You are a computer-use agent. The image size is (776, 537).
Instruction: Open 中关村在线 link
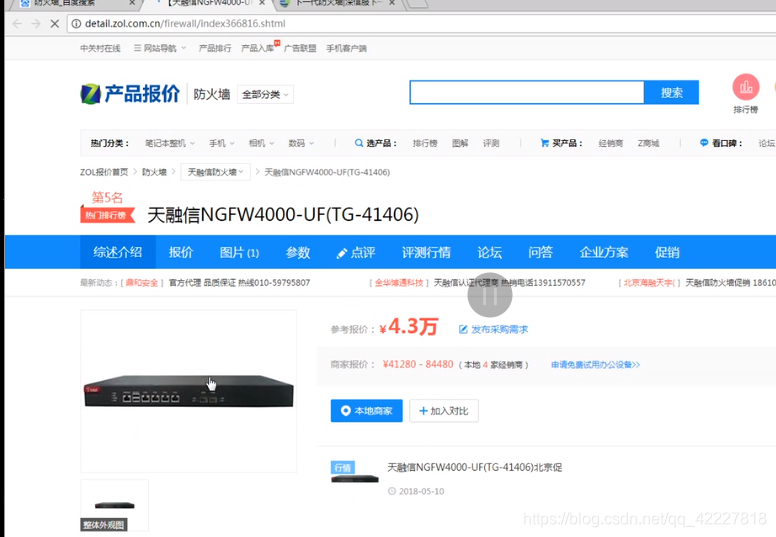click(100, 48)
